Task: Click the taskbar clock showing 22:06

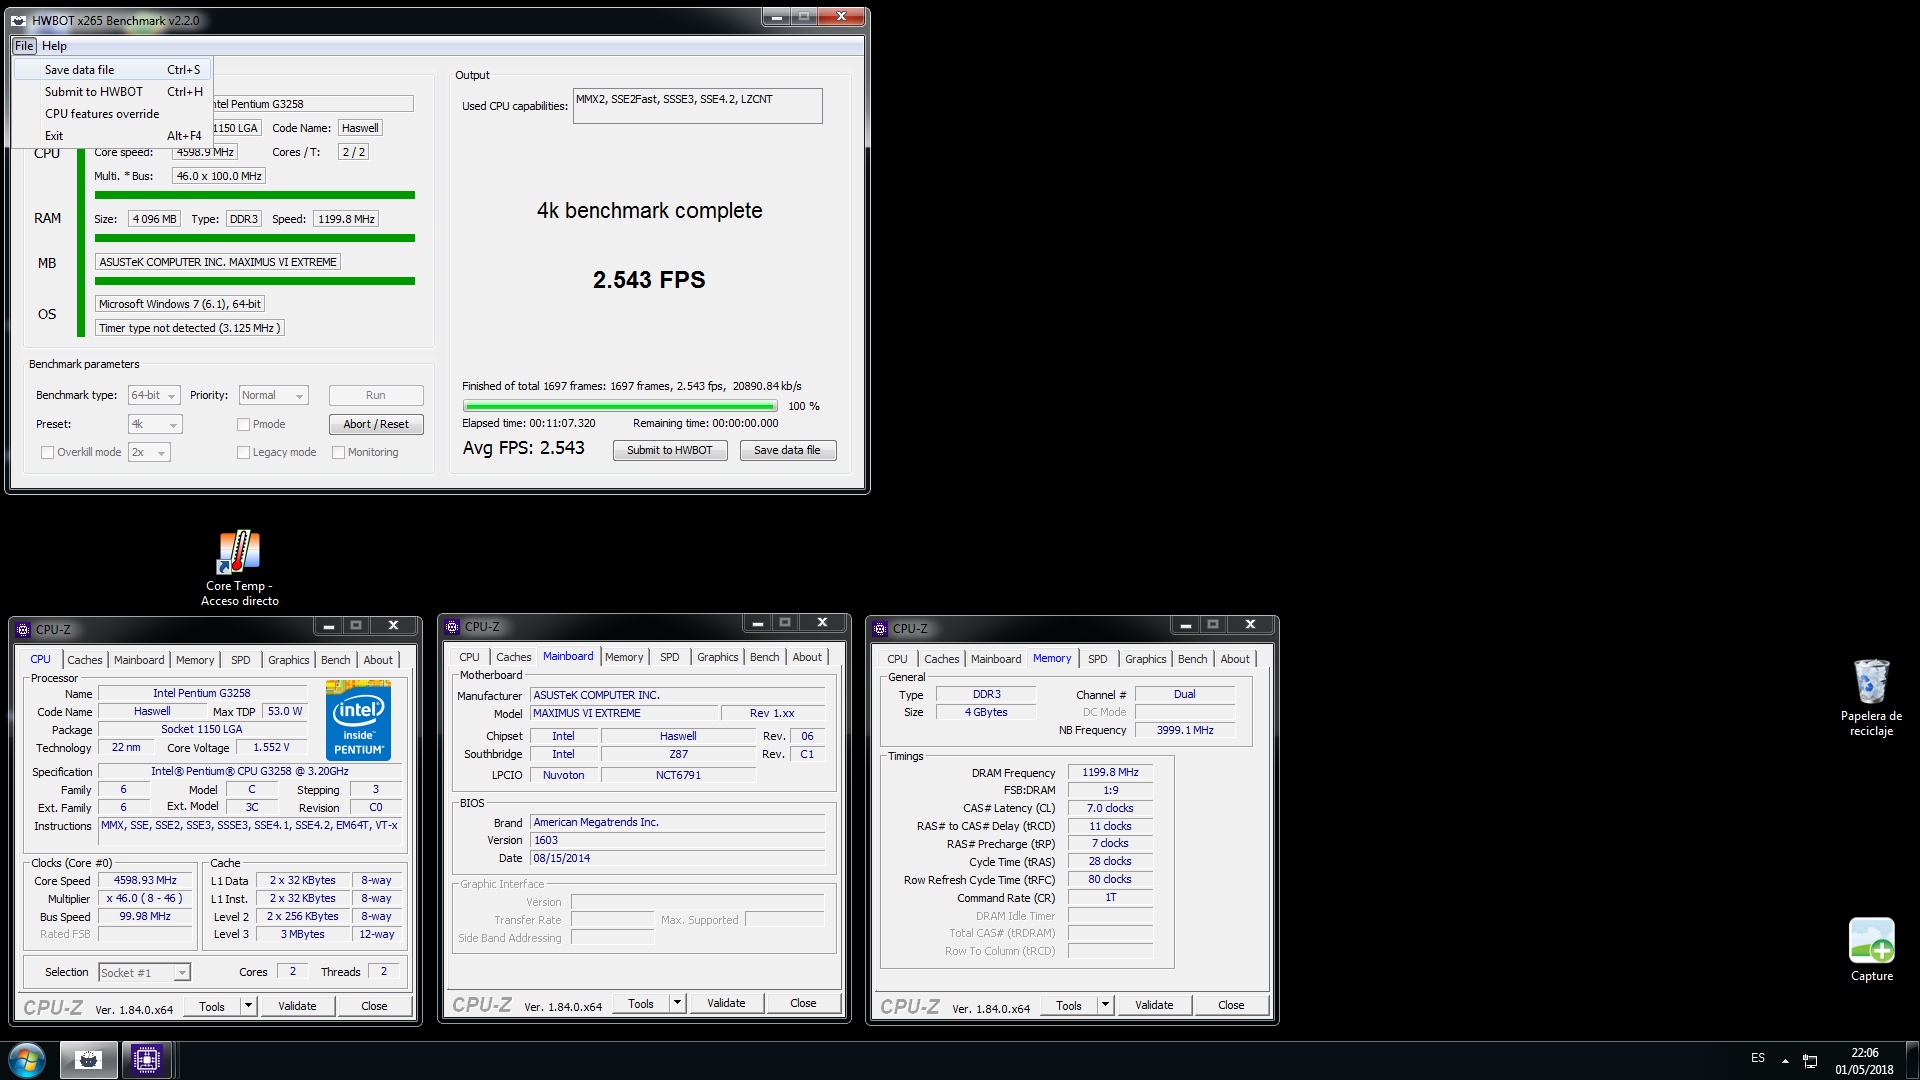Action: (1864, 1061)
